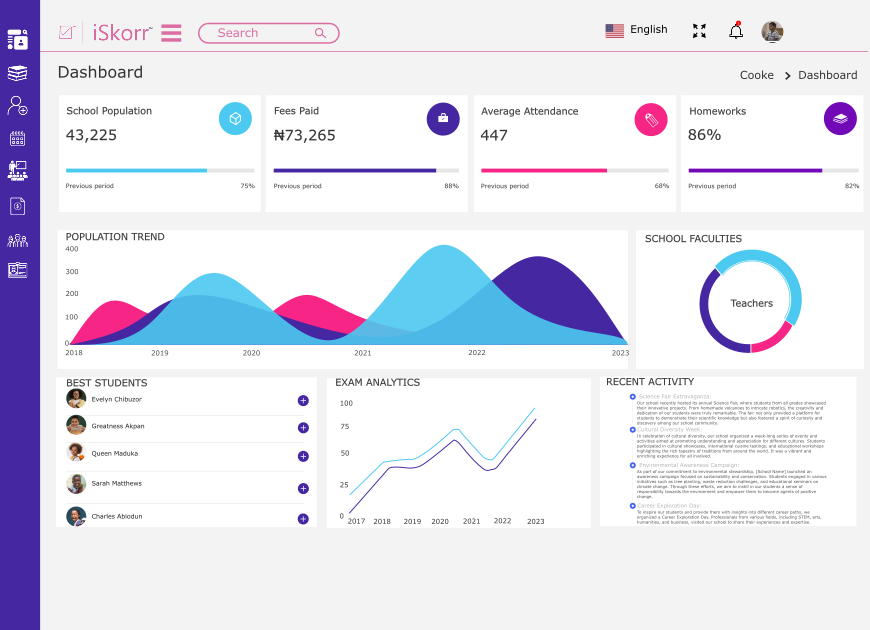This screenshot has height=630, width=870.
Task: Click the Cooke breadcrumb link
Action: [x=756, y=75]
